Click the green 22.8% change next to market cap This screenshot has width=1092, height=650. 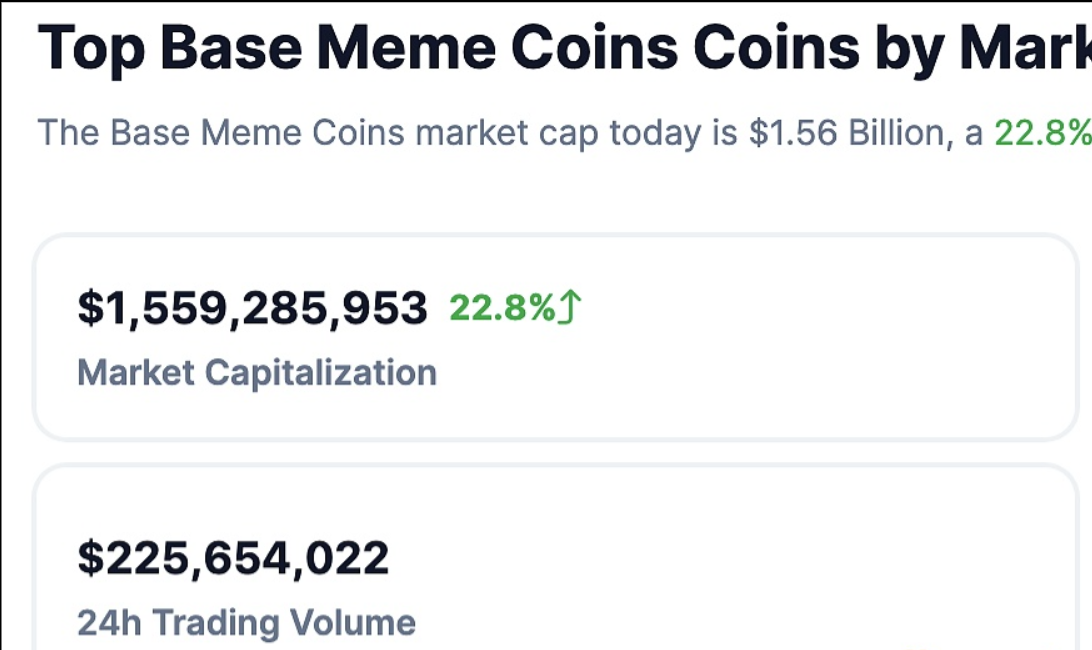click(502, 308)
